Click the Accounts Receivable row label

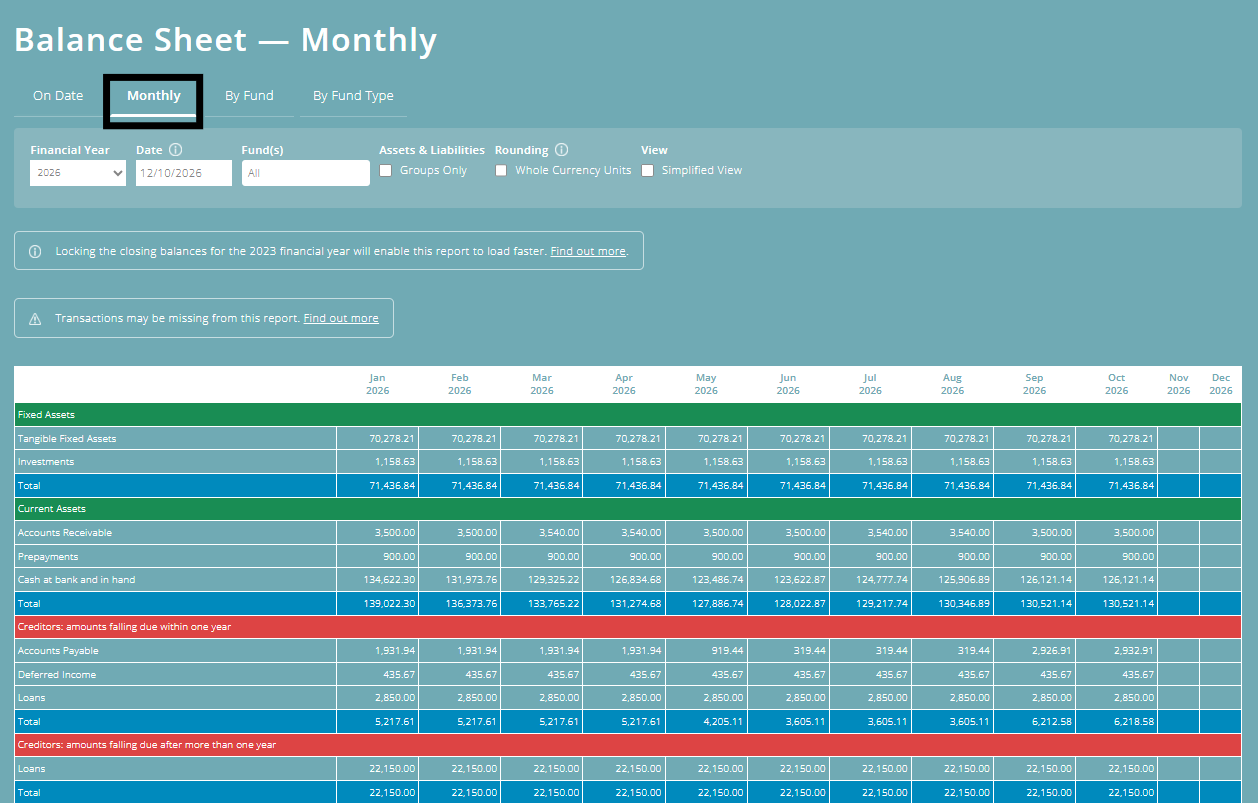(65, 533)
